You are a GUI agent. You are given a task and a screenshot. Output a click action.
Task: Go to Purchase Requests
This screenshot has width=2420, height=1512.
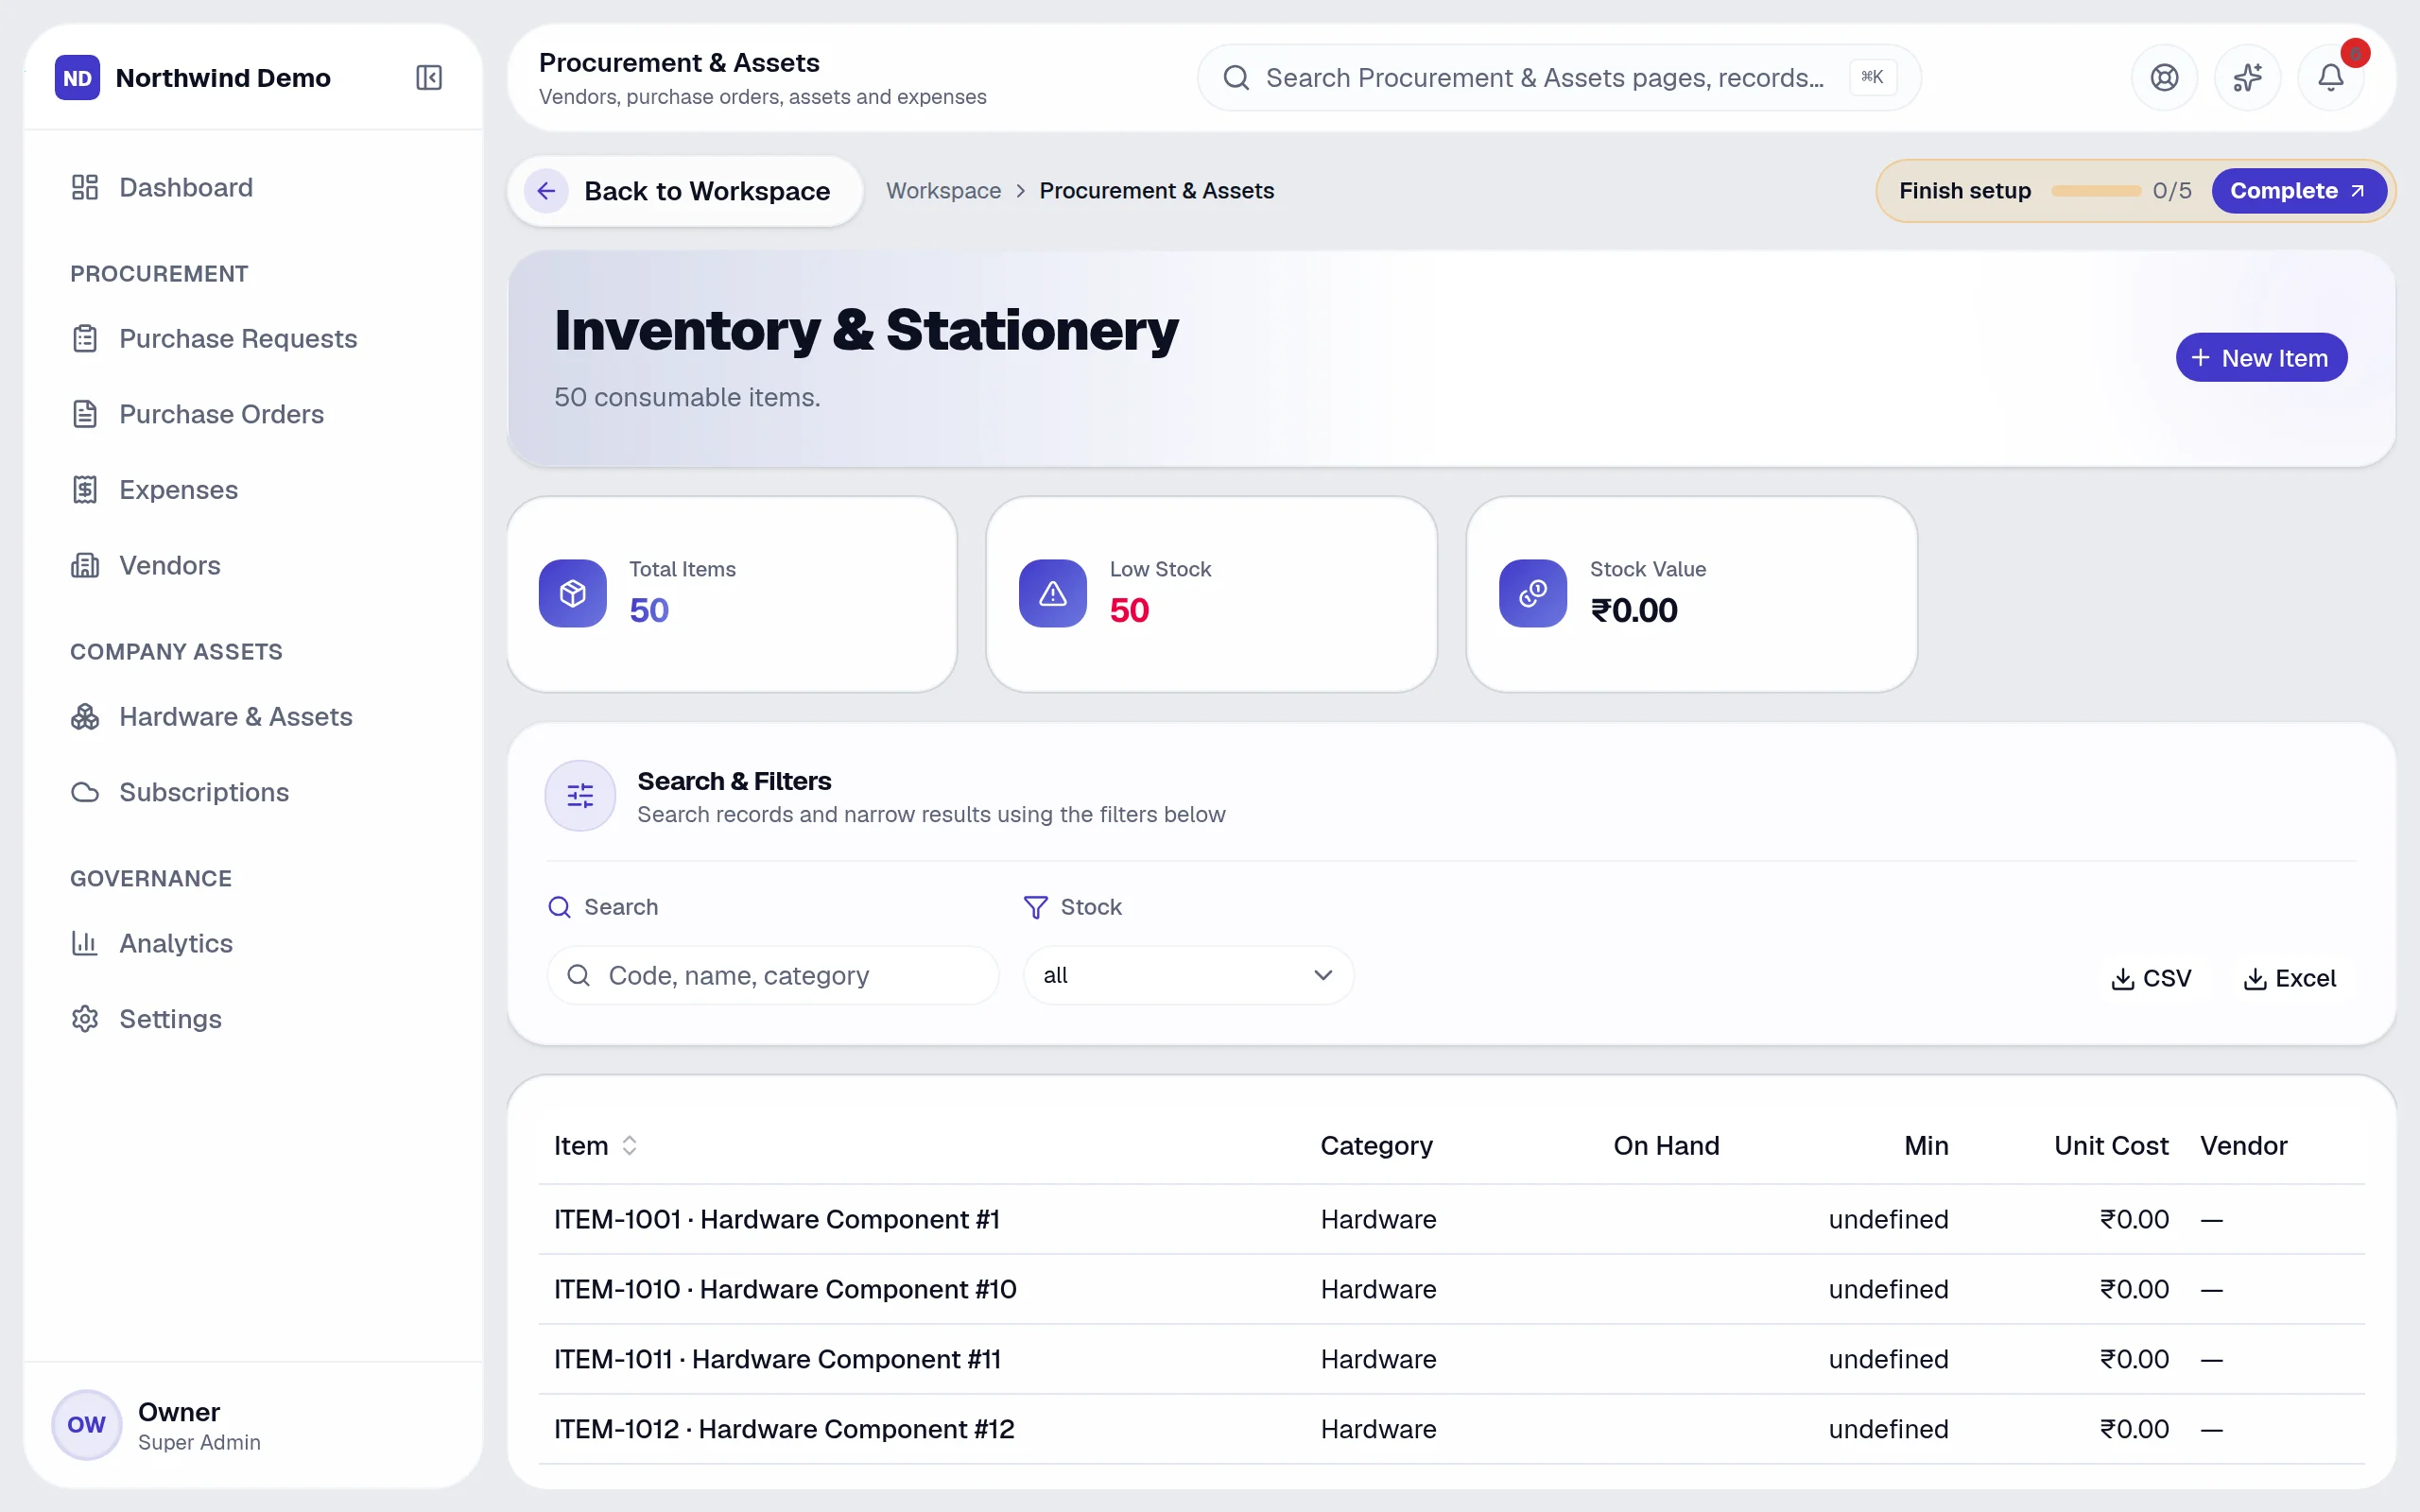[254, 338]
